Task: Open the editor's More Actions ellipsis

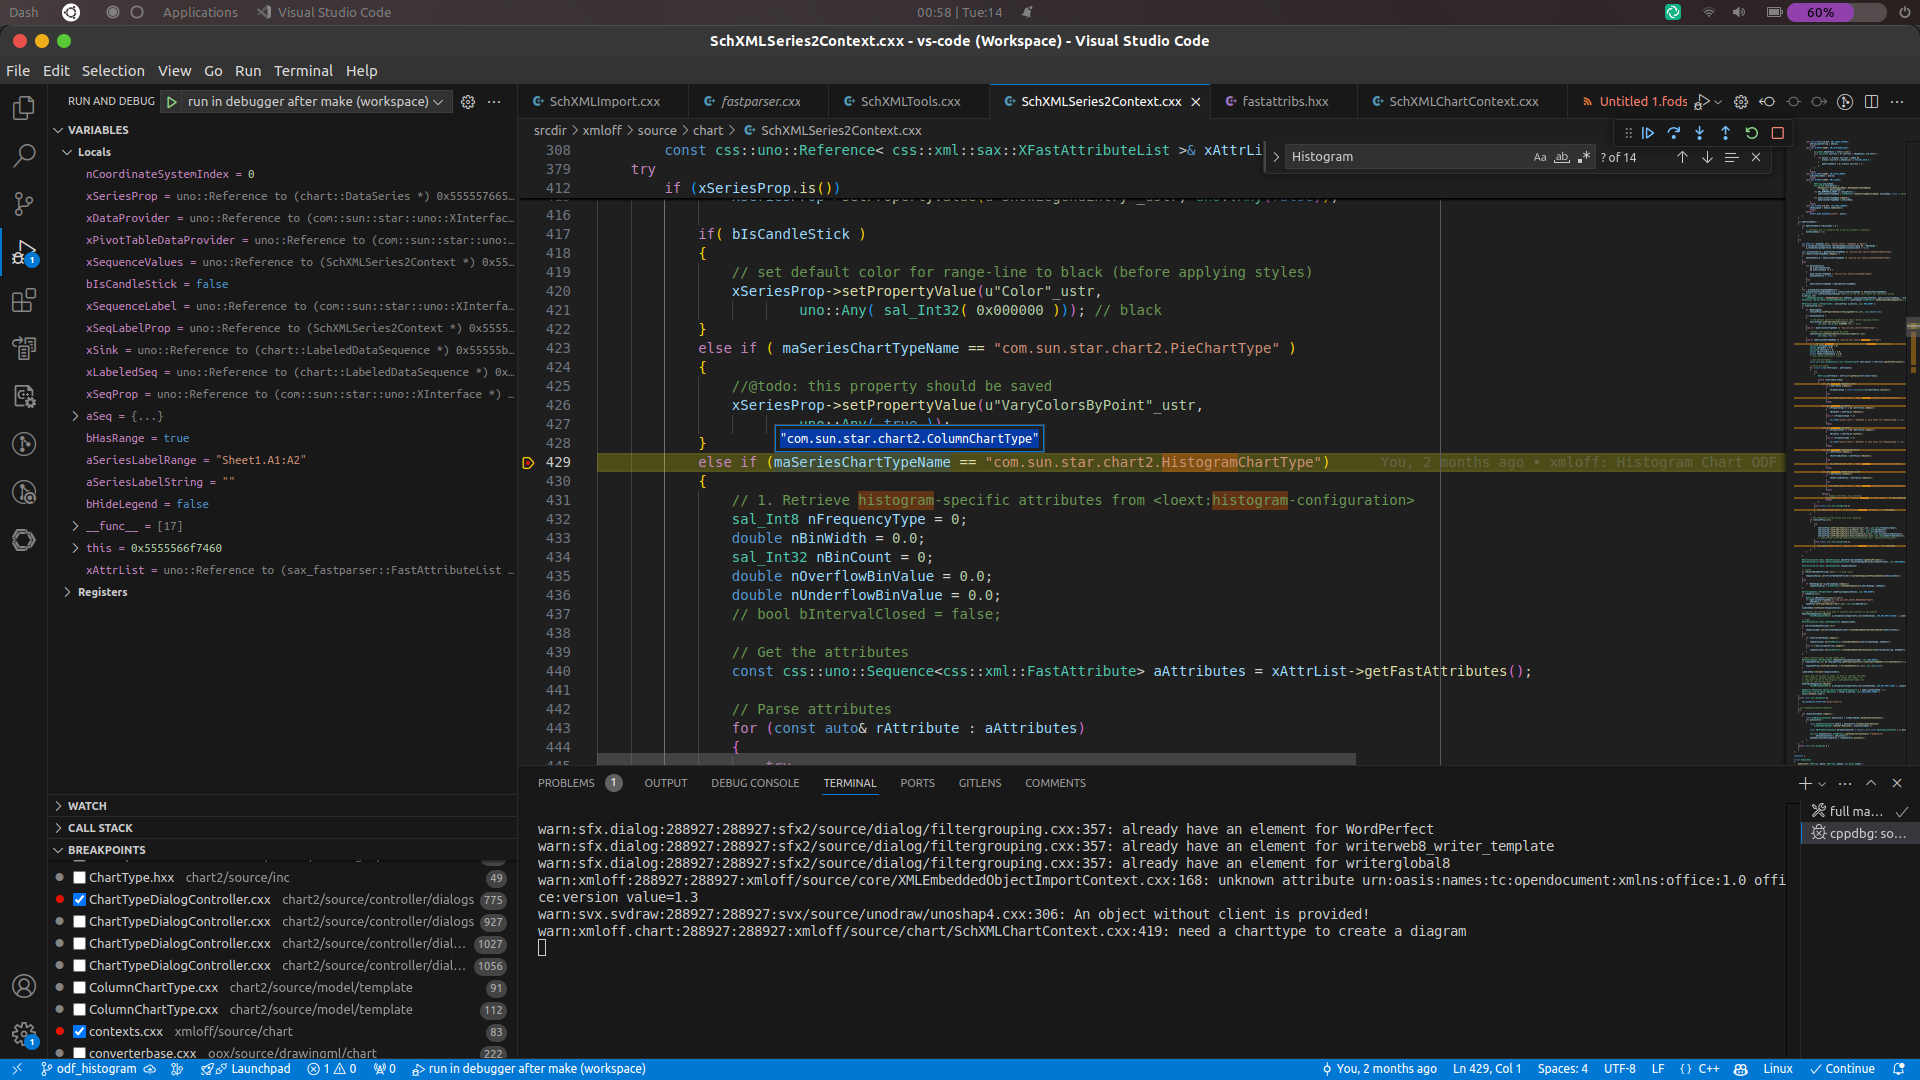Action: 1897,102
